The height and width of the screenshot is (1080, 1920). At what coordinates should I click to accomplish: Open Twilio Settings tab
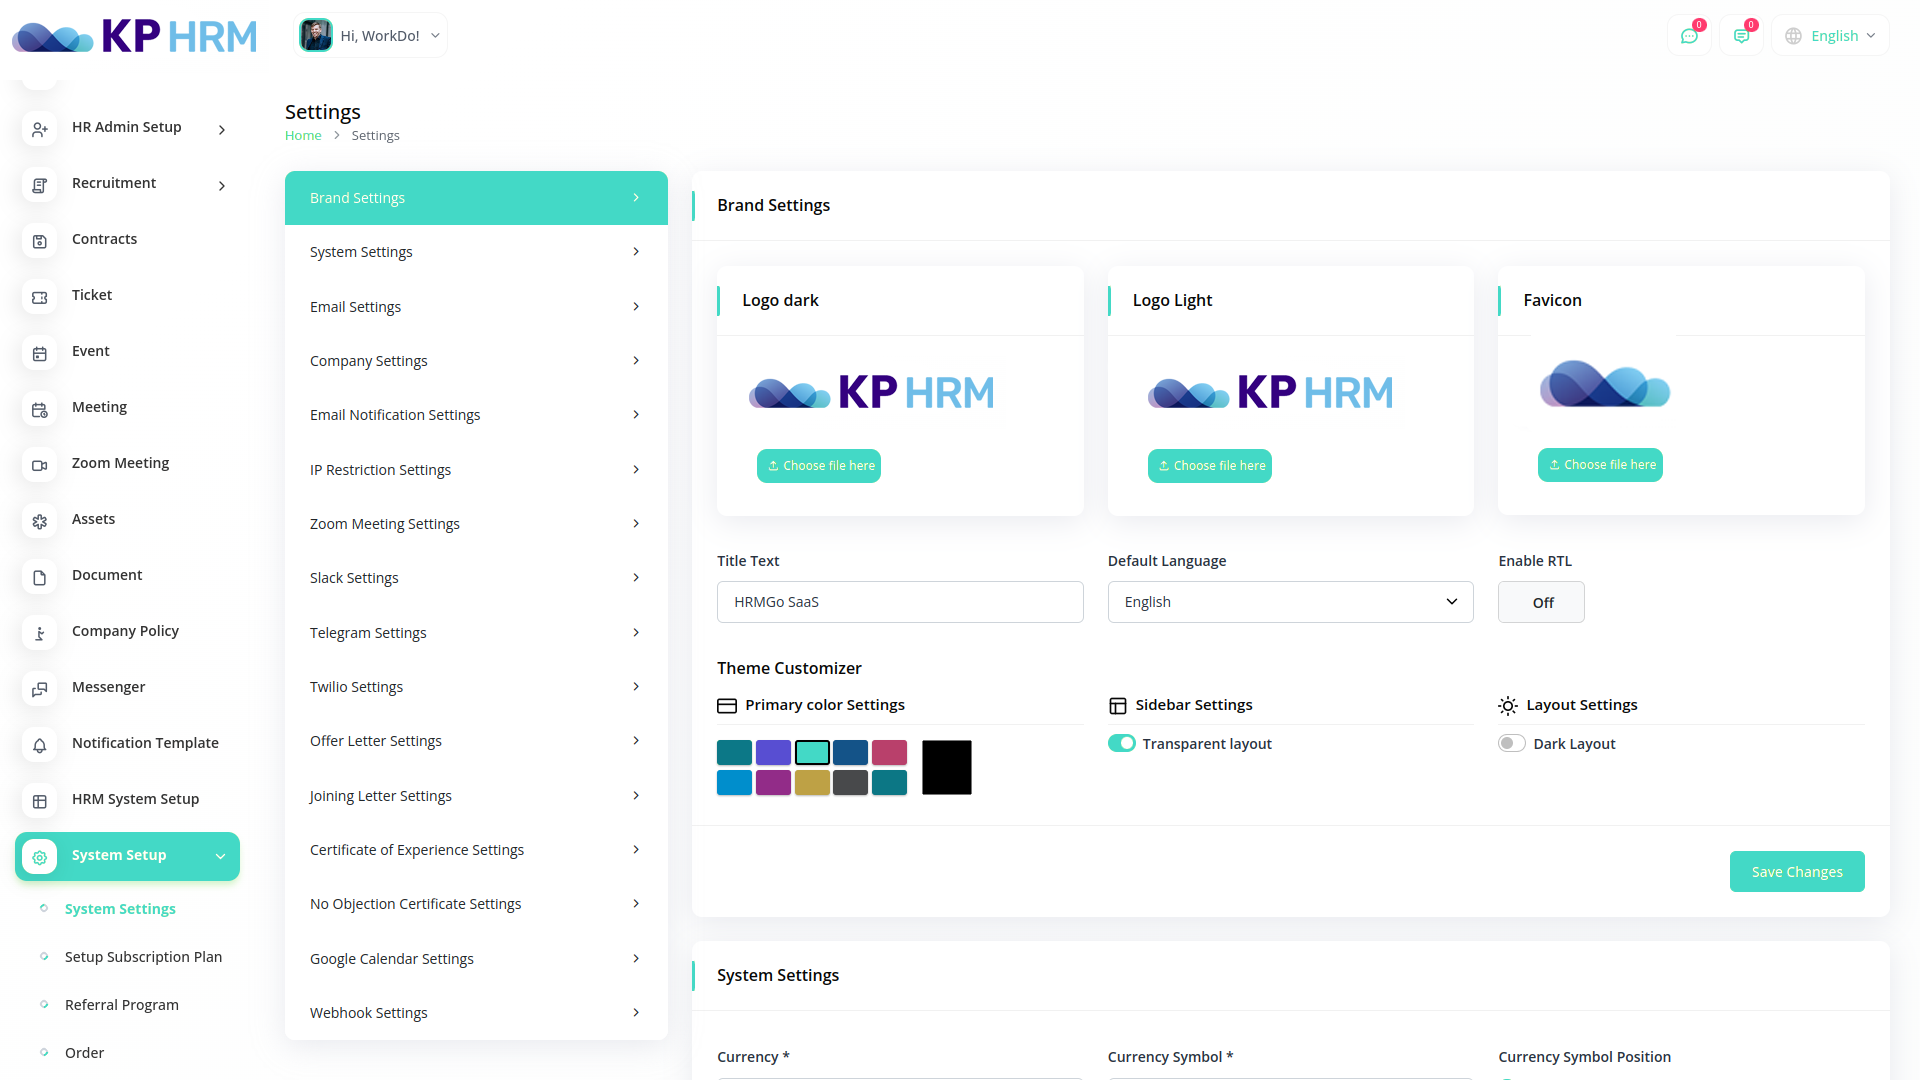(476, 687)
